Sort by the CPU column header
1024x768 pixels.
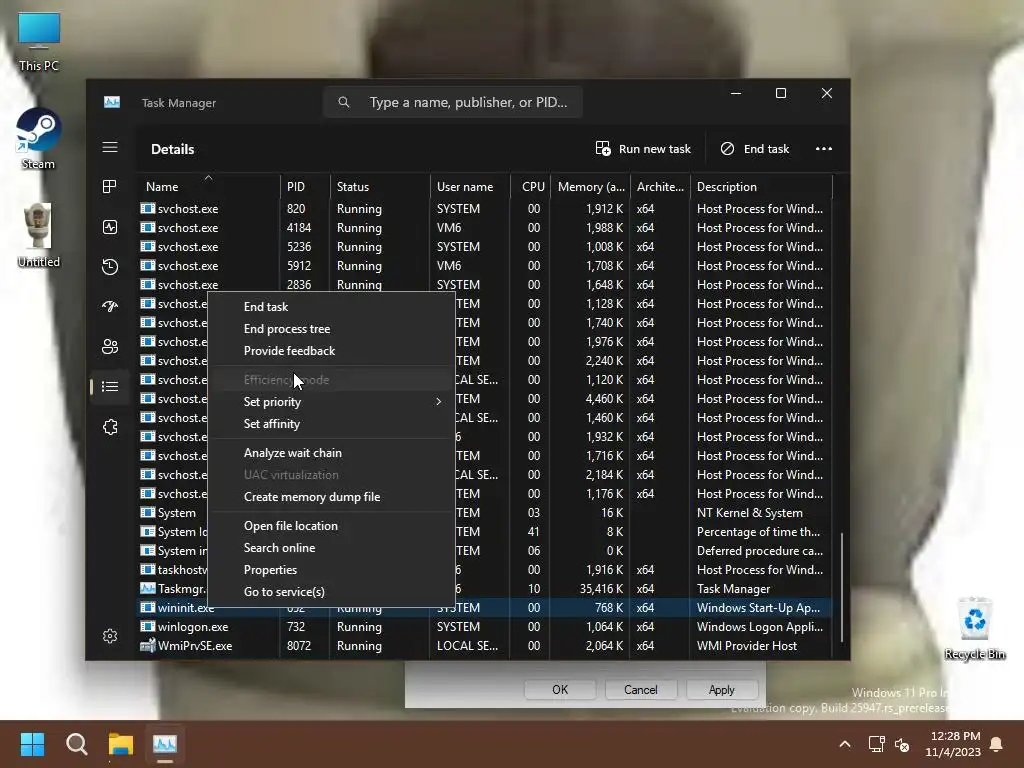pyautogui.click(x=530, y=187)
